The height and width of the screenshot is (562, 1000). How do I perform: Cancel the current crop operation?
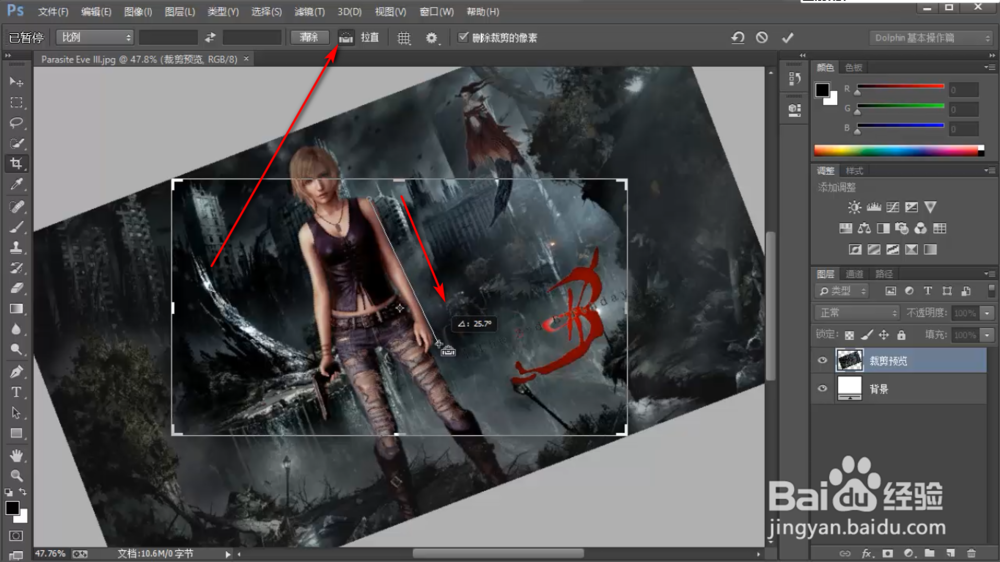tap(762, 38)
